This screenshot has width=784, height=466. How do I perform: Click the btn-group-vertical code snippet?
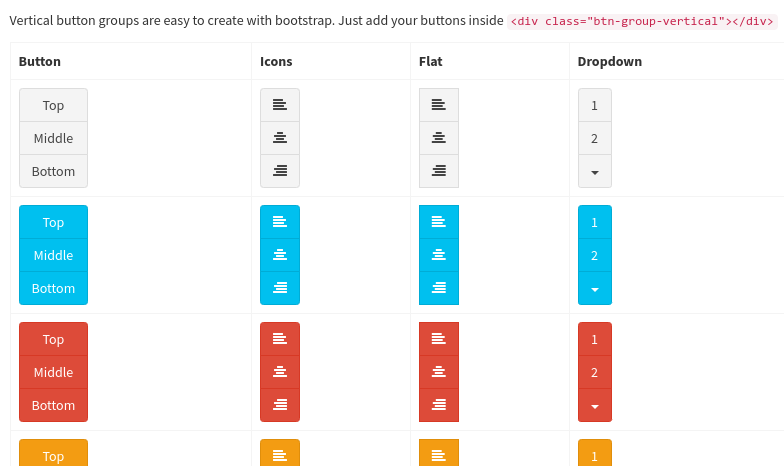tap(642, 21)
